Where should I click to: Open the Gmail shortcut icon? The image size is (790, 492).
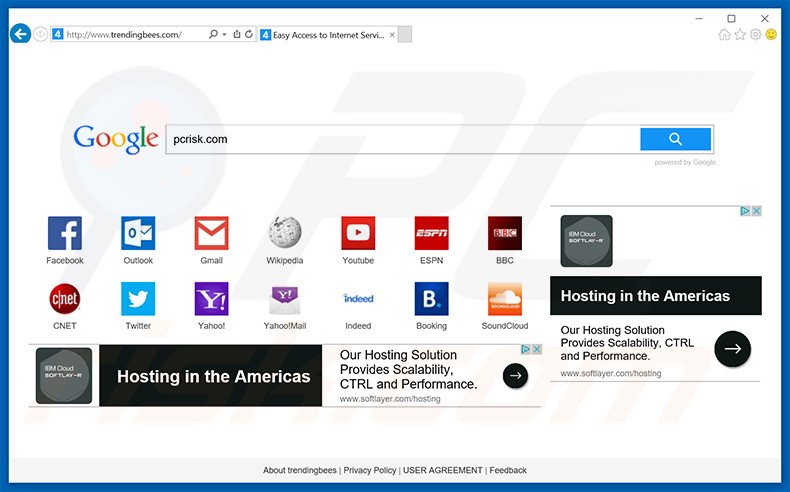point(212,233)
